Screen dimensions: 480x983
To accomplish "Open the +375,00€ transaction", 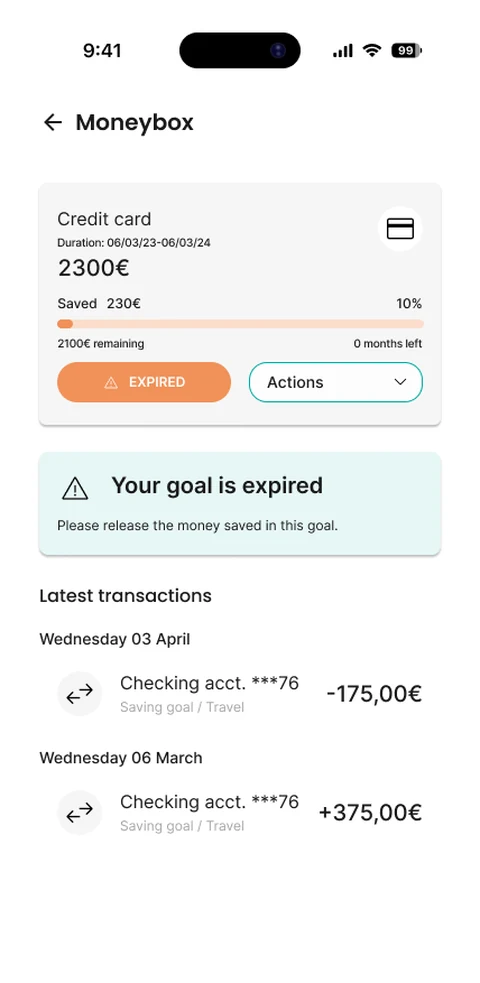I will pos(240,812).
